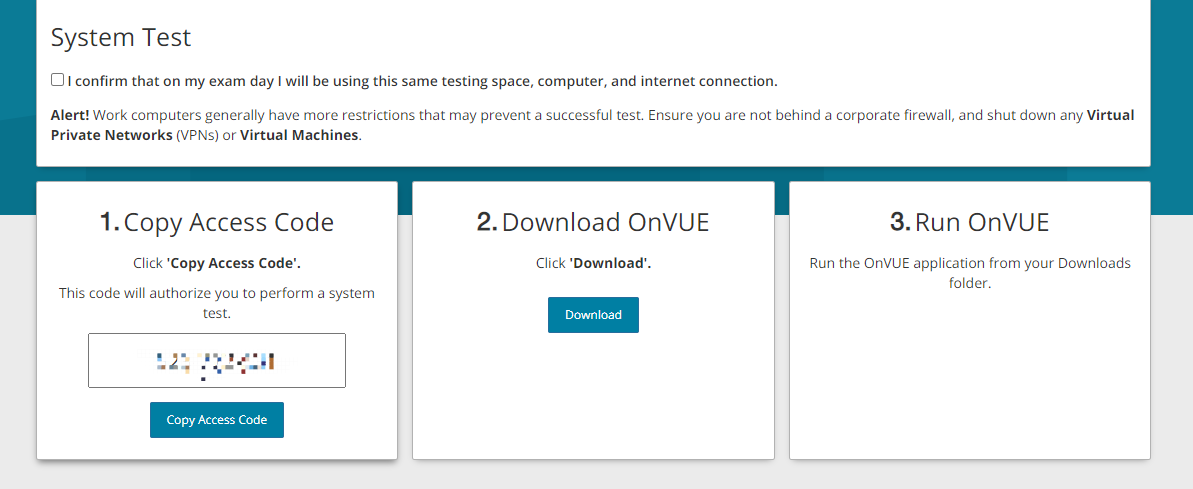Select the access code input field

(x=217, y=360)
